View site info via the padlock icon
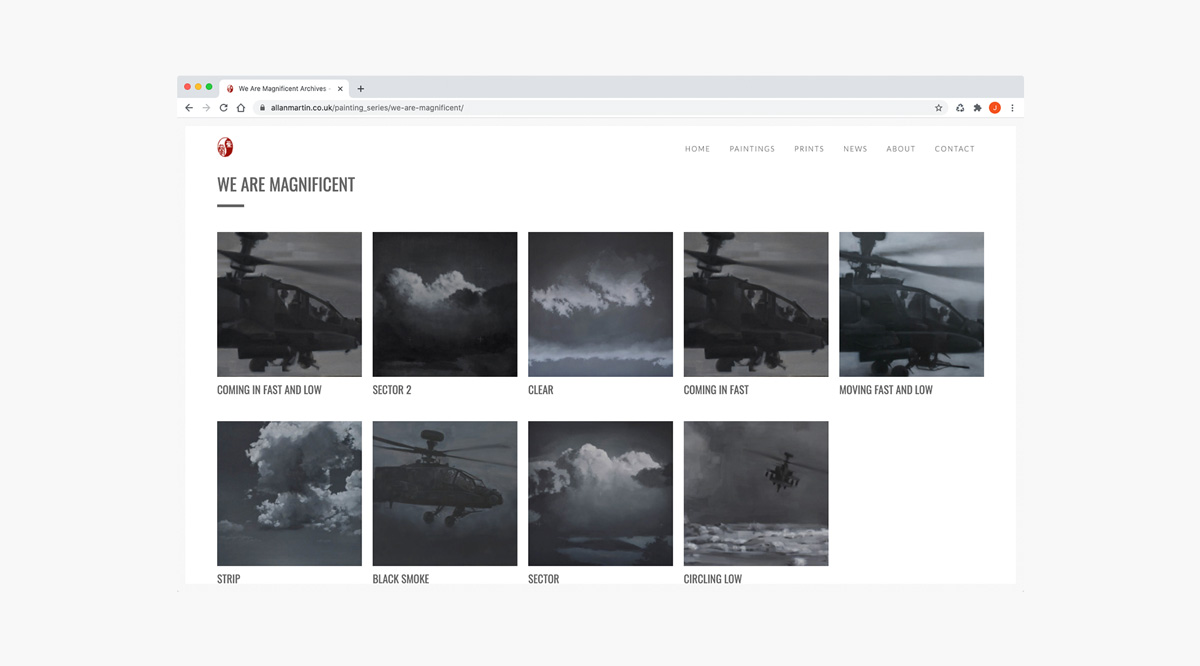 click(x=262, y=108)
